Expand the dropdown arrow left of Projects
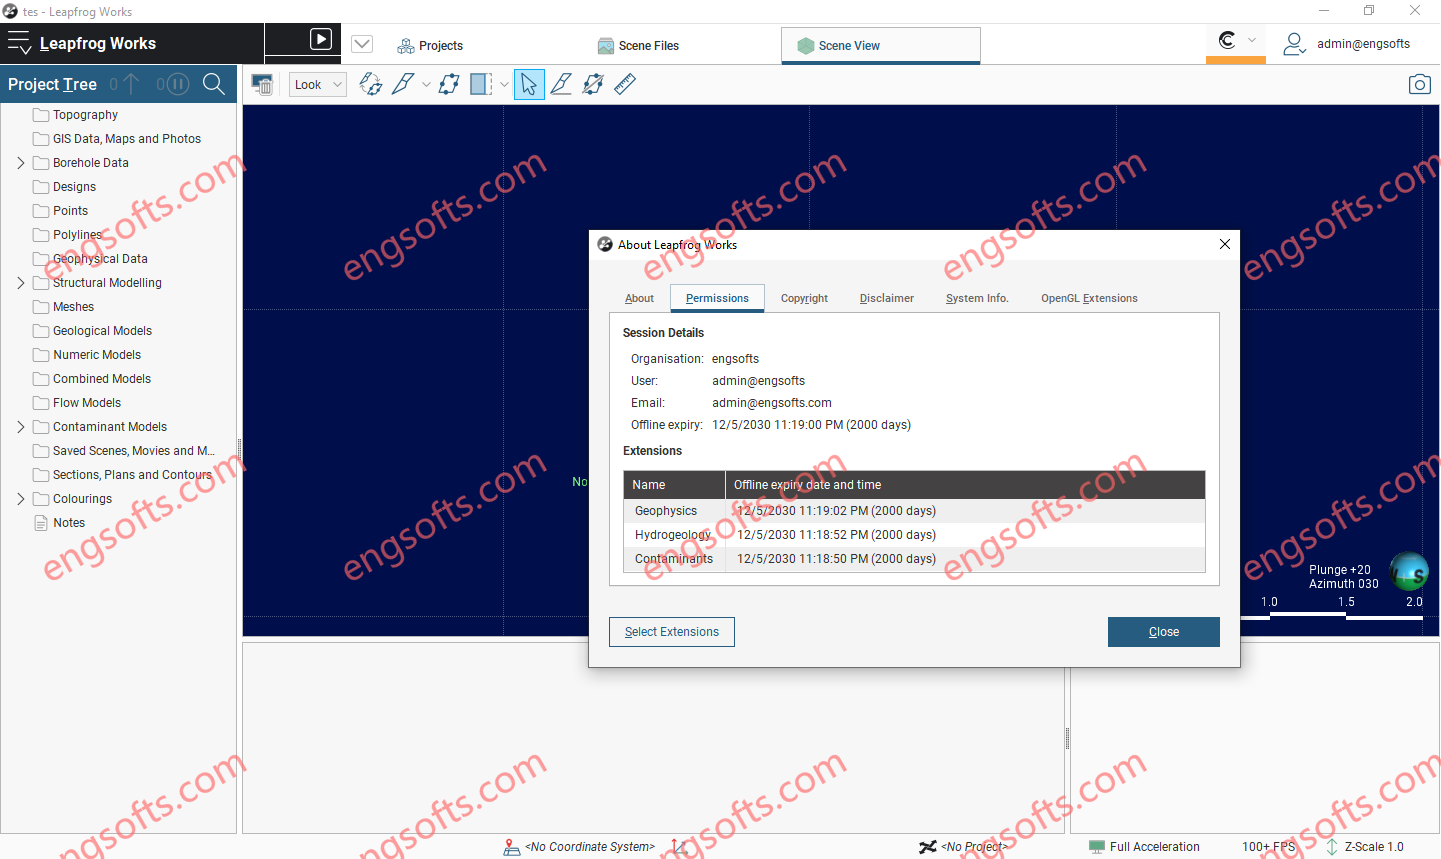The height and width of the screenshot is (859, 1441). (362, 44)
